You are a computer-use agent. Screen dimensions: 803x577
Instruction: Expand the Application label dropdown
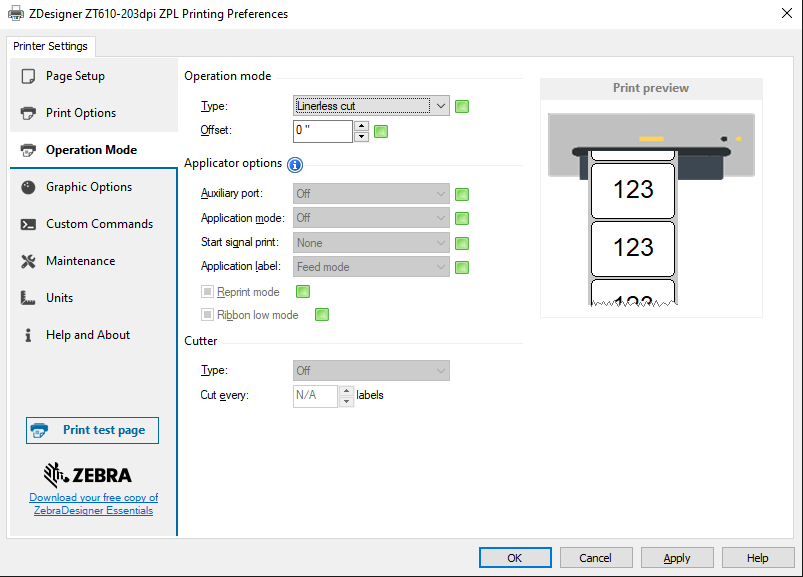pos(371,267)
